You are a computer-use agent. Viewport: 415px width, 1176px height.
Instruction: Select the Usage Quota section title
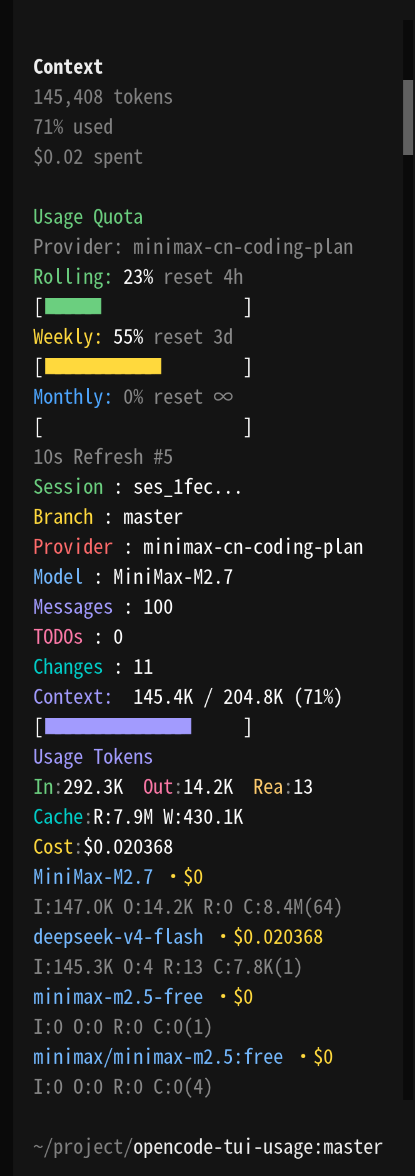[88, 218]
